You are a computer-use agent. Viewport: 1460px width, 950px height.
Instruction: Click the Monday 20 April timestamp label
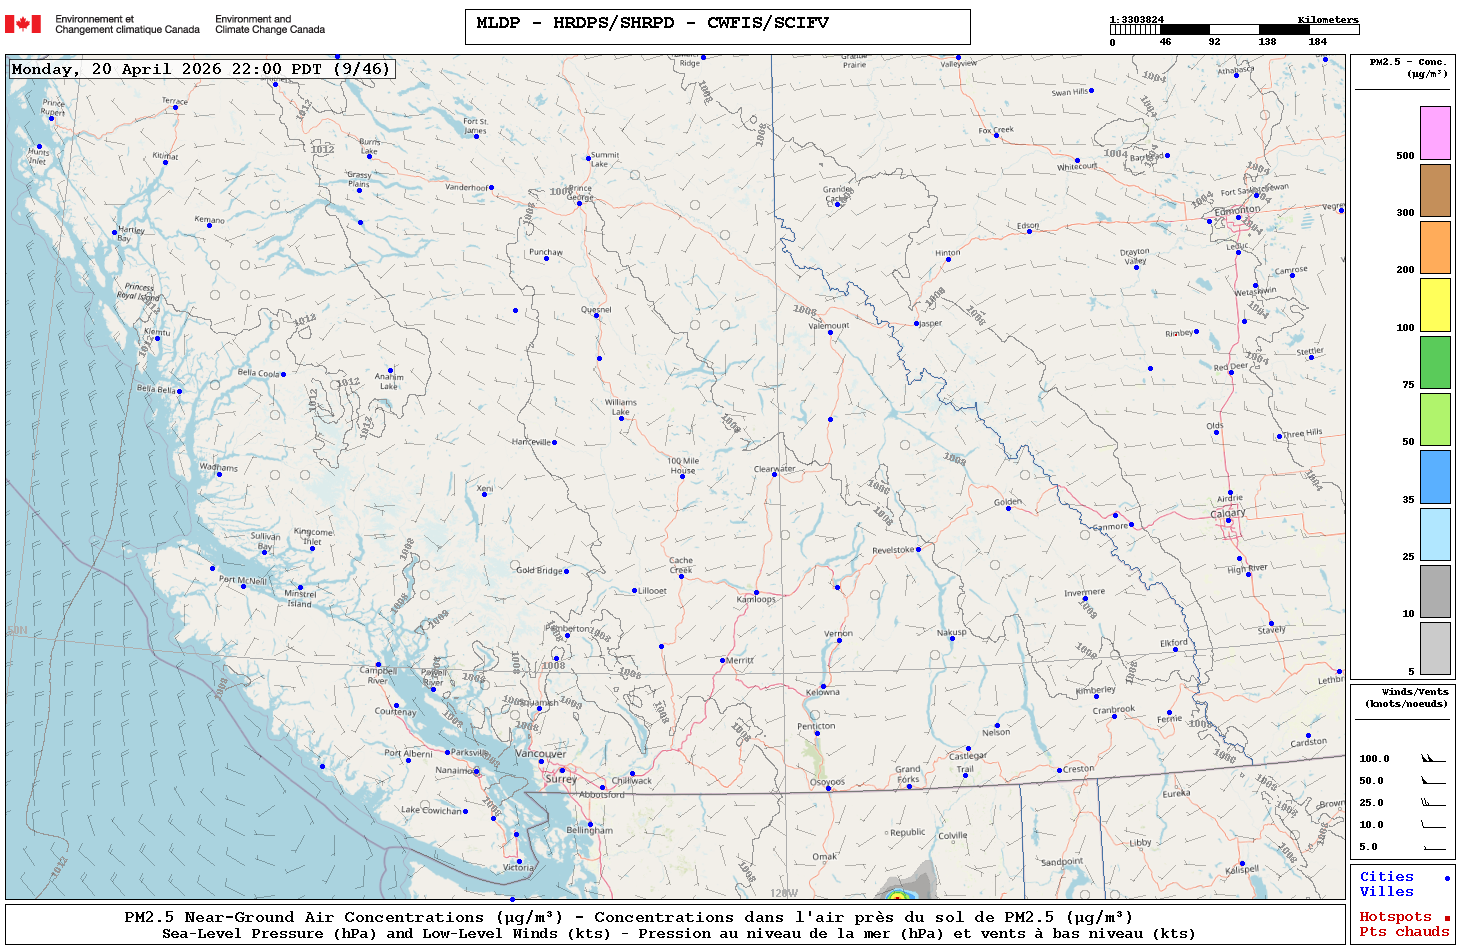200,69
